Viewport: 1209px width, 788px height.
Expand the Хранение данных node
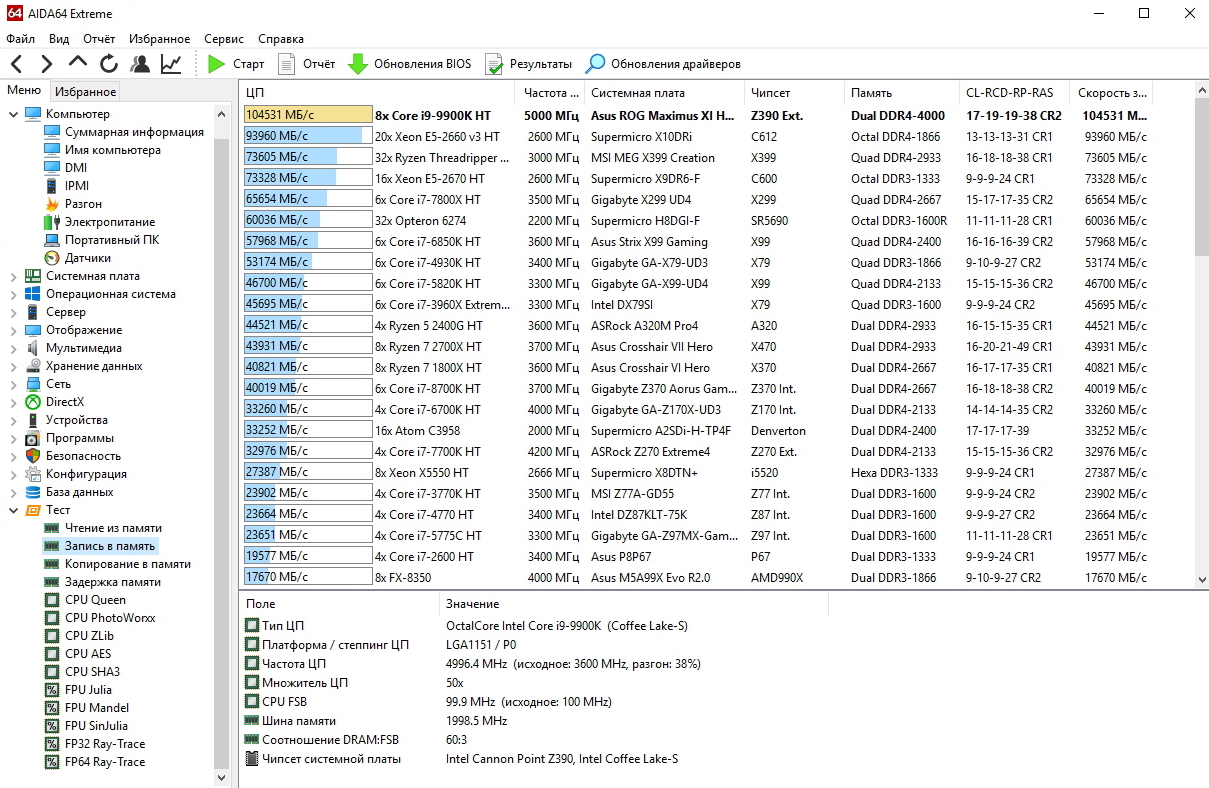click(x=13, y=366)
